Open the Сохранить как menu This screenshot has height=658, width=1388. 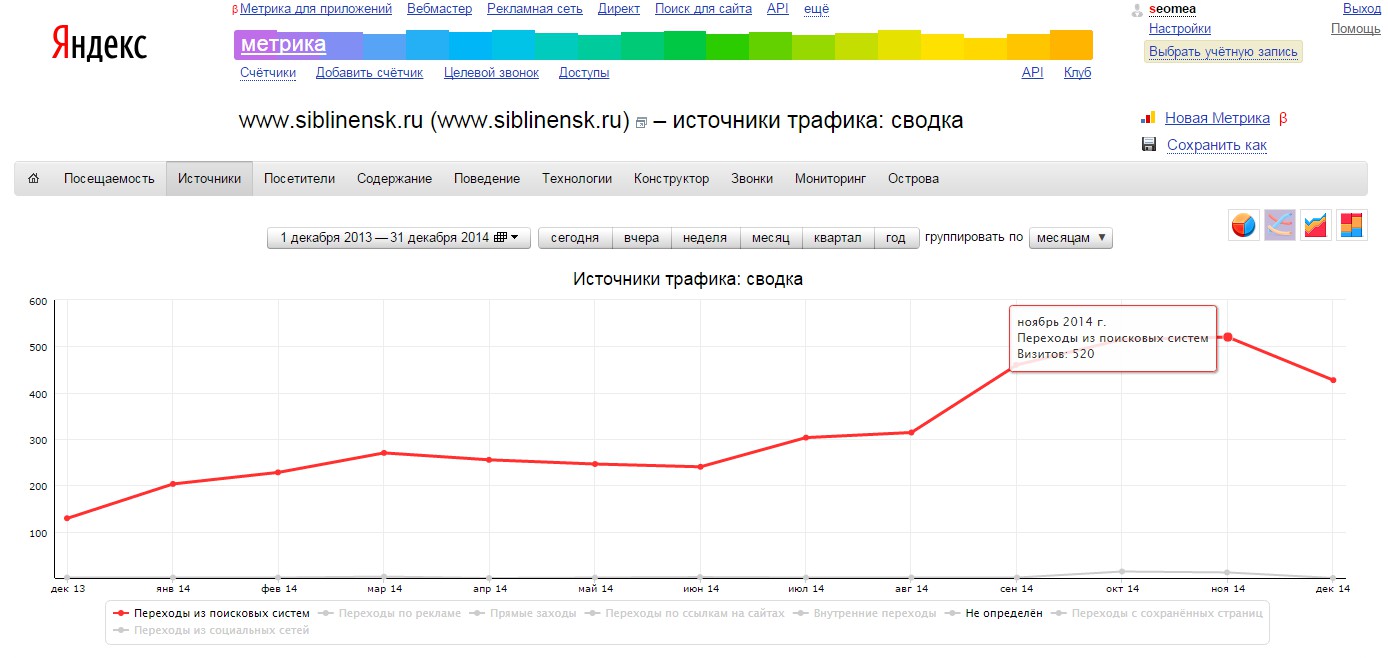[1217, 145]
